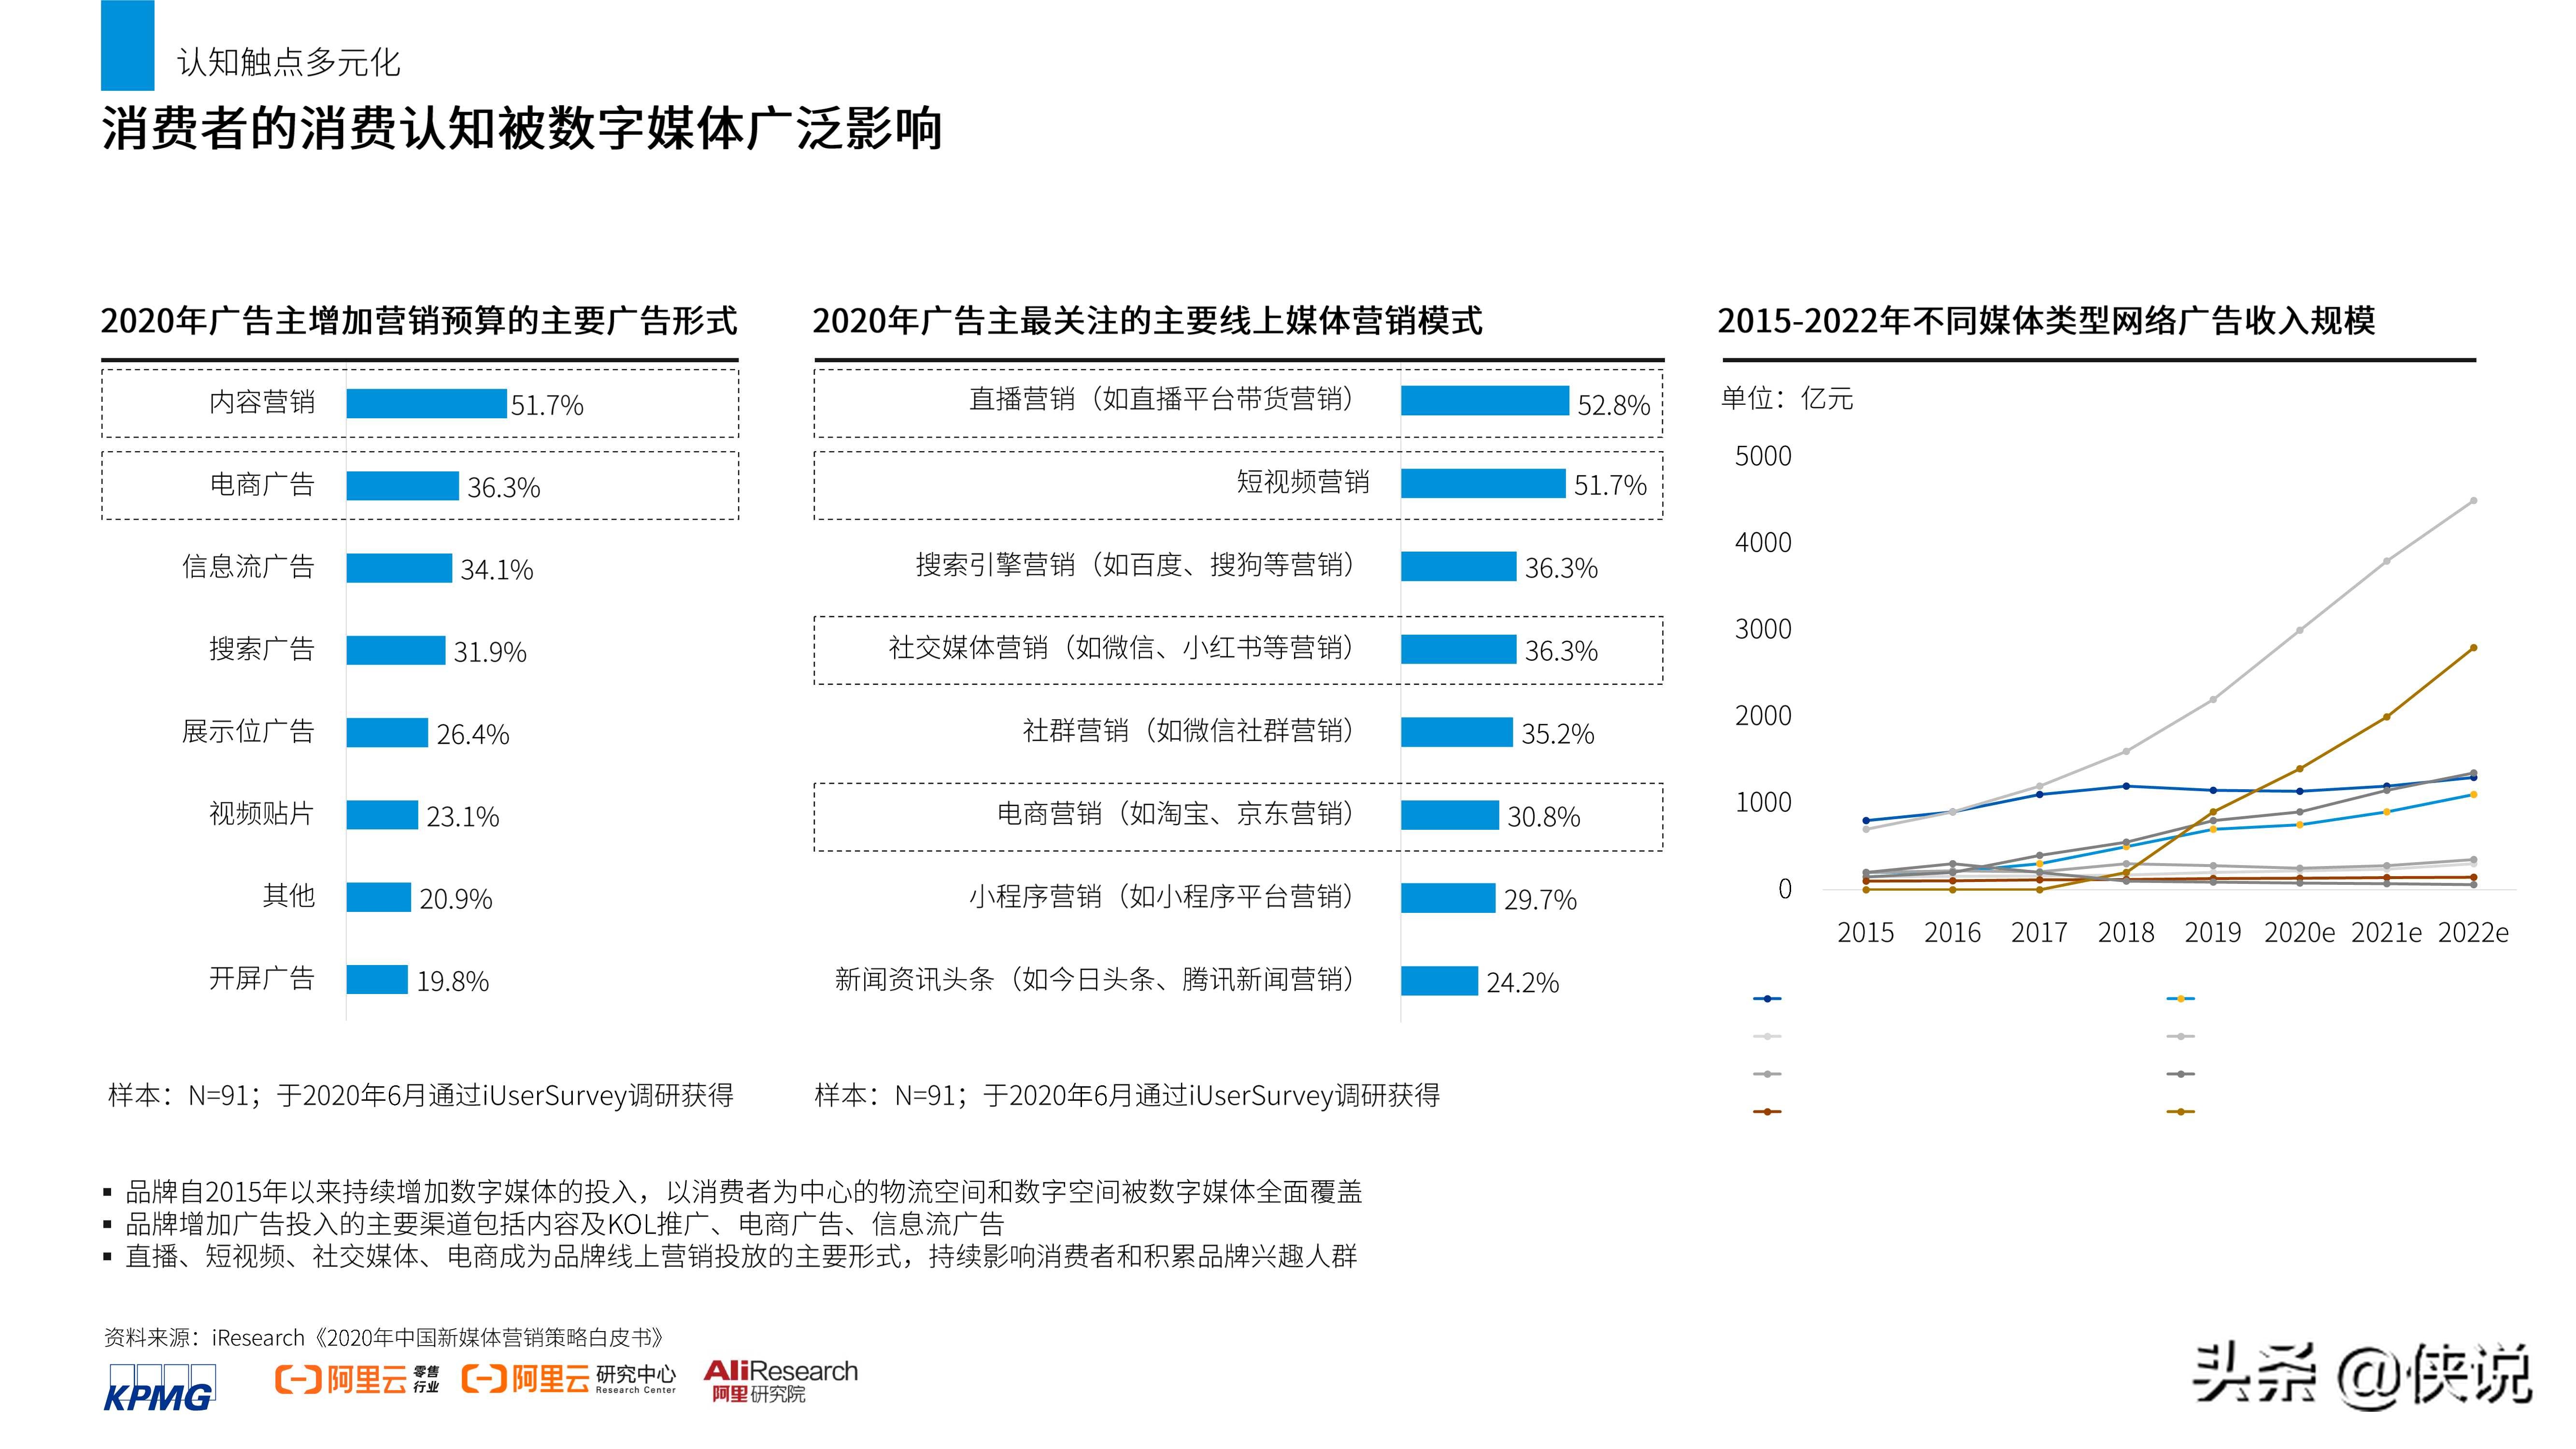Click the 26.4% value next to 展示位广告
This screenshot has width=2576, height=1449.
[473, 735]
